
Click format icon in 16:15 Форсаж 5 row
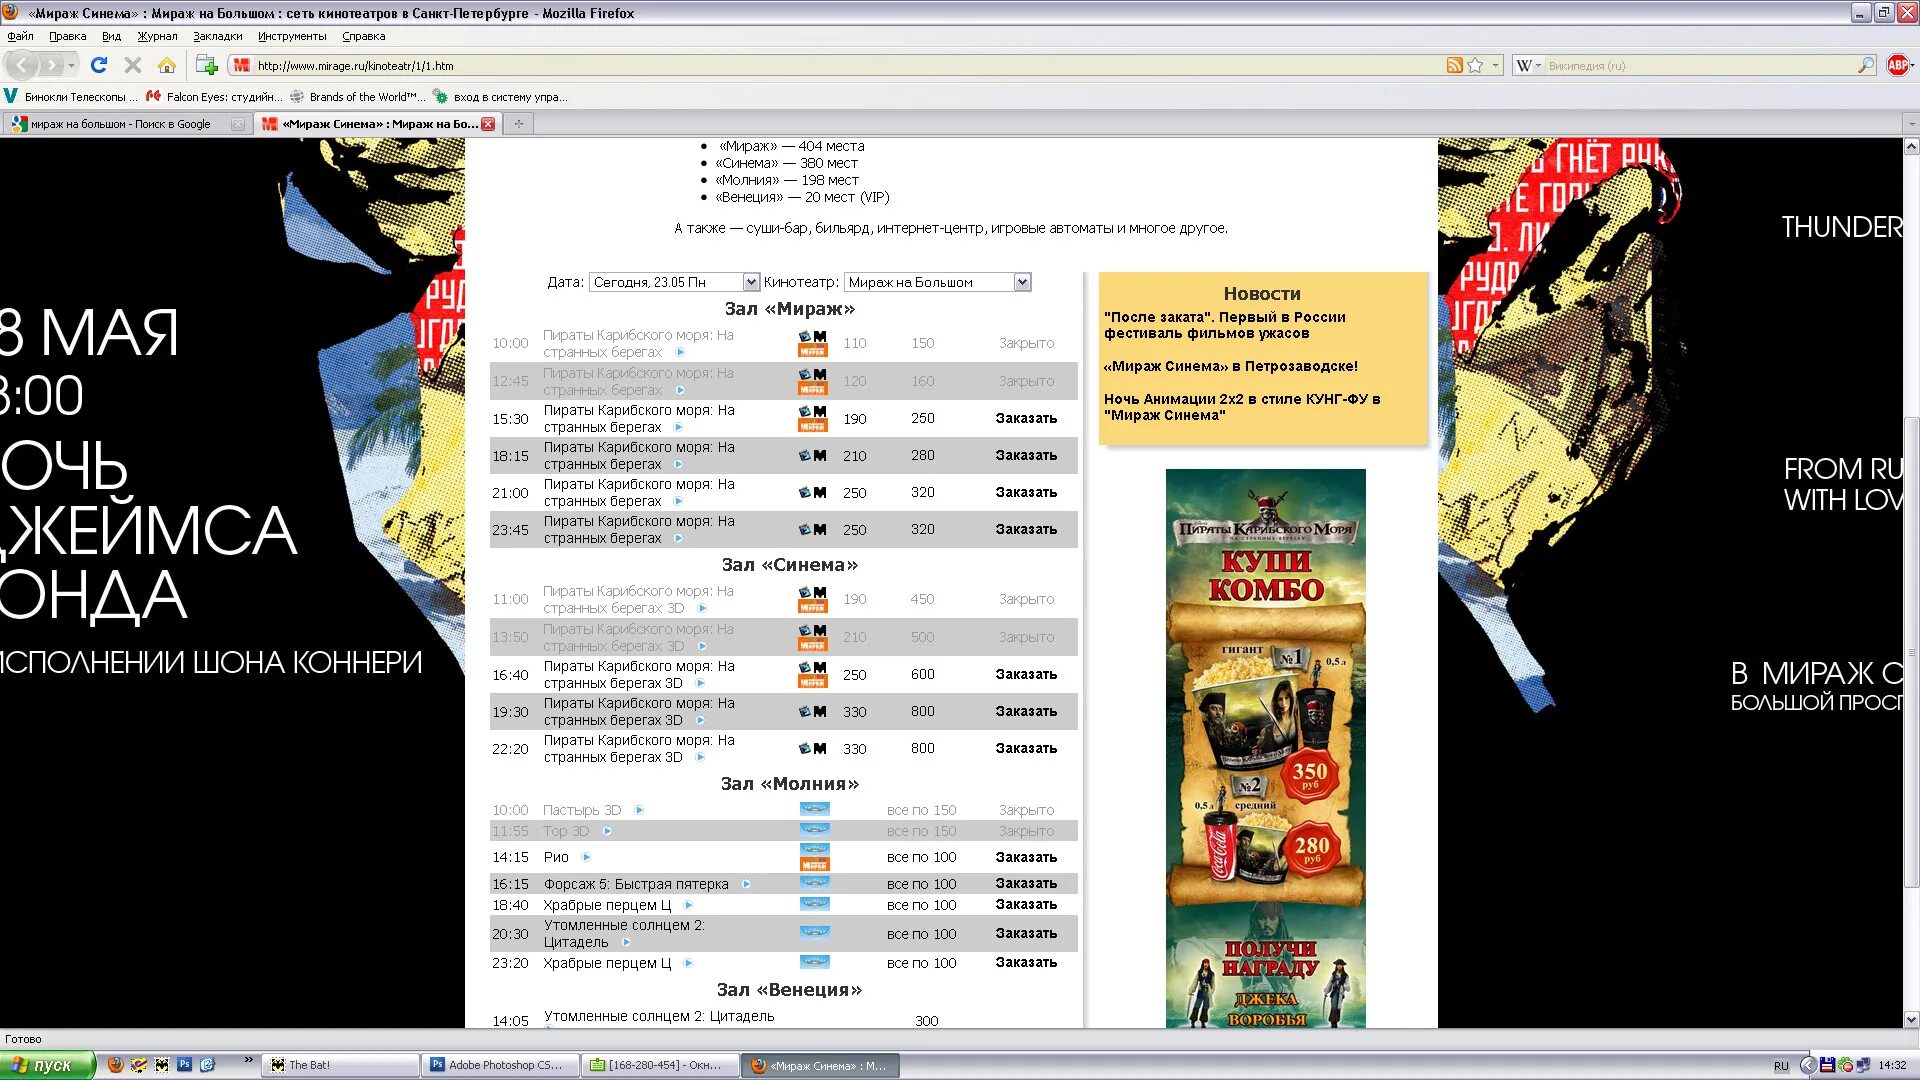click(814, 883)
